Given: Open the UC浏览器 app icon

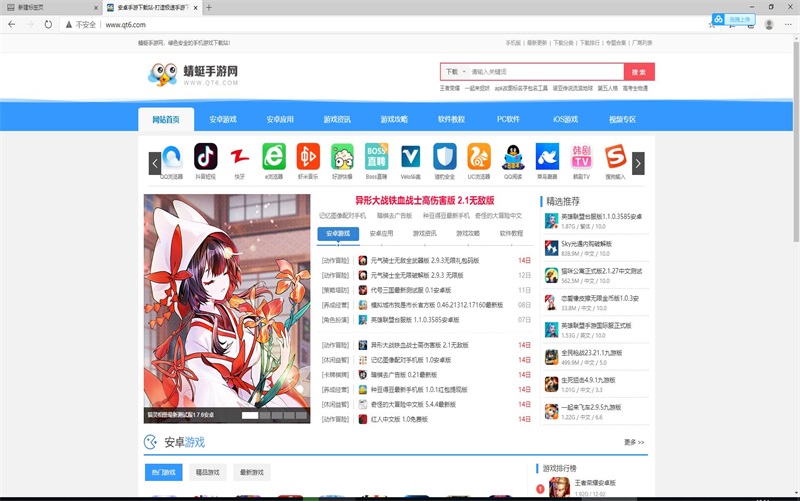Looking at the screenshot, I should [479, 156].
